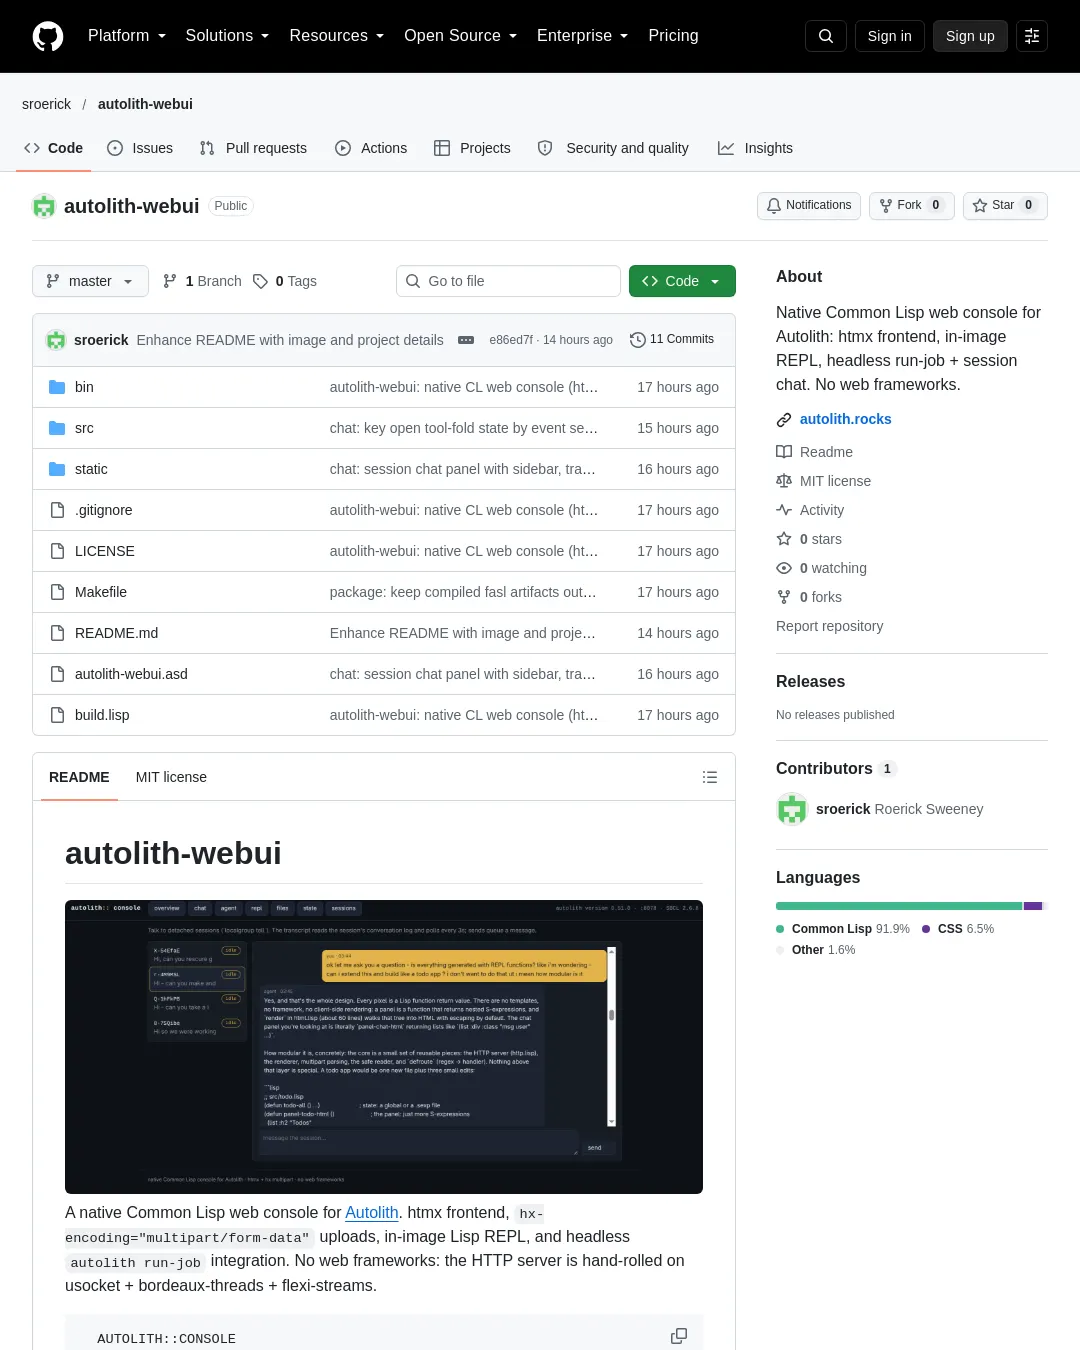Show commit message details ellipsis
1080x1350 pixels.
coord(466,340)
